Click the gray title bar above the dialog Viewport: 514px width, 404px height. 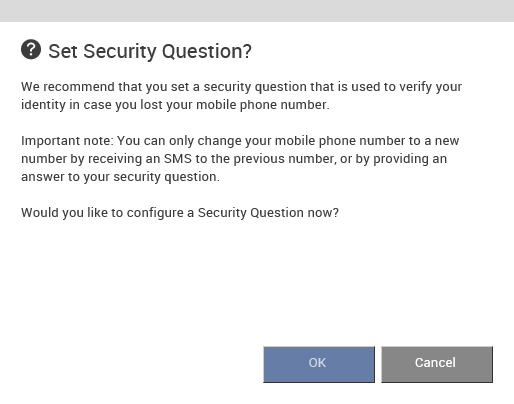coord(257,11)
